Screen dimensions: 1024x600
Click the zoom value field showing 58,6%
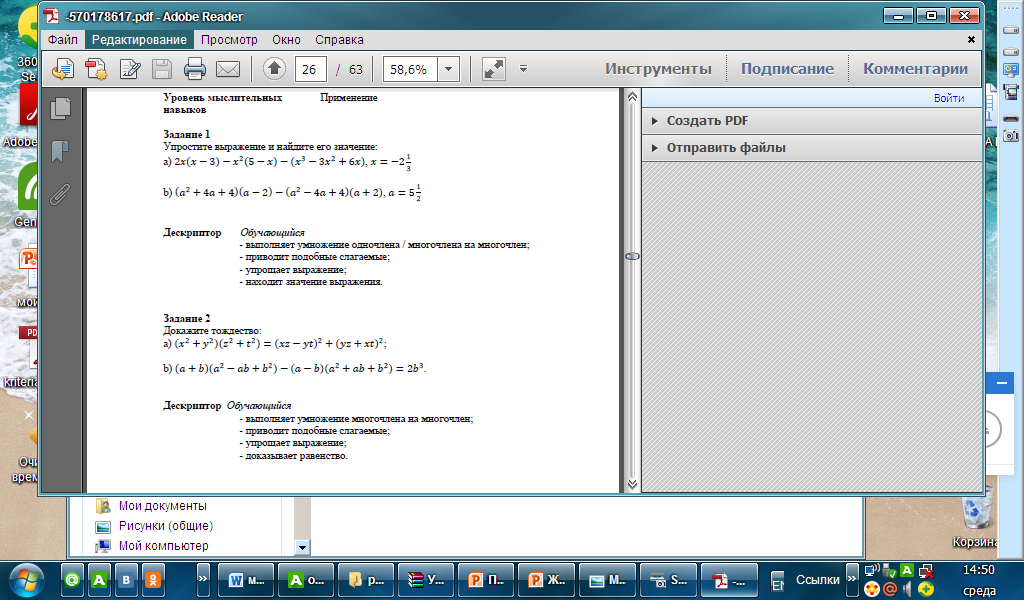coord(409,69)
